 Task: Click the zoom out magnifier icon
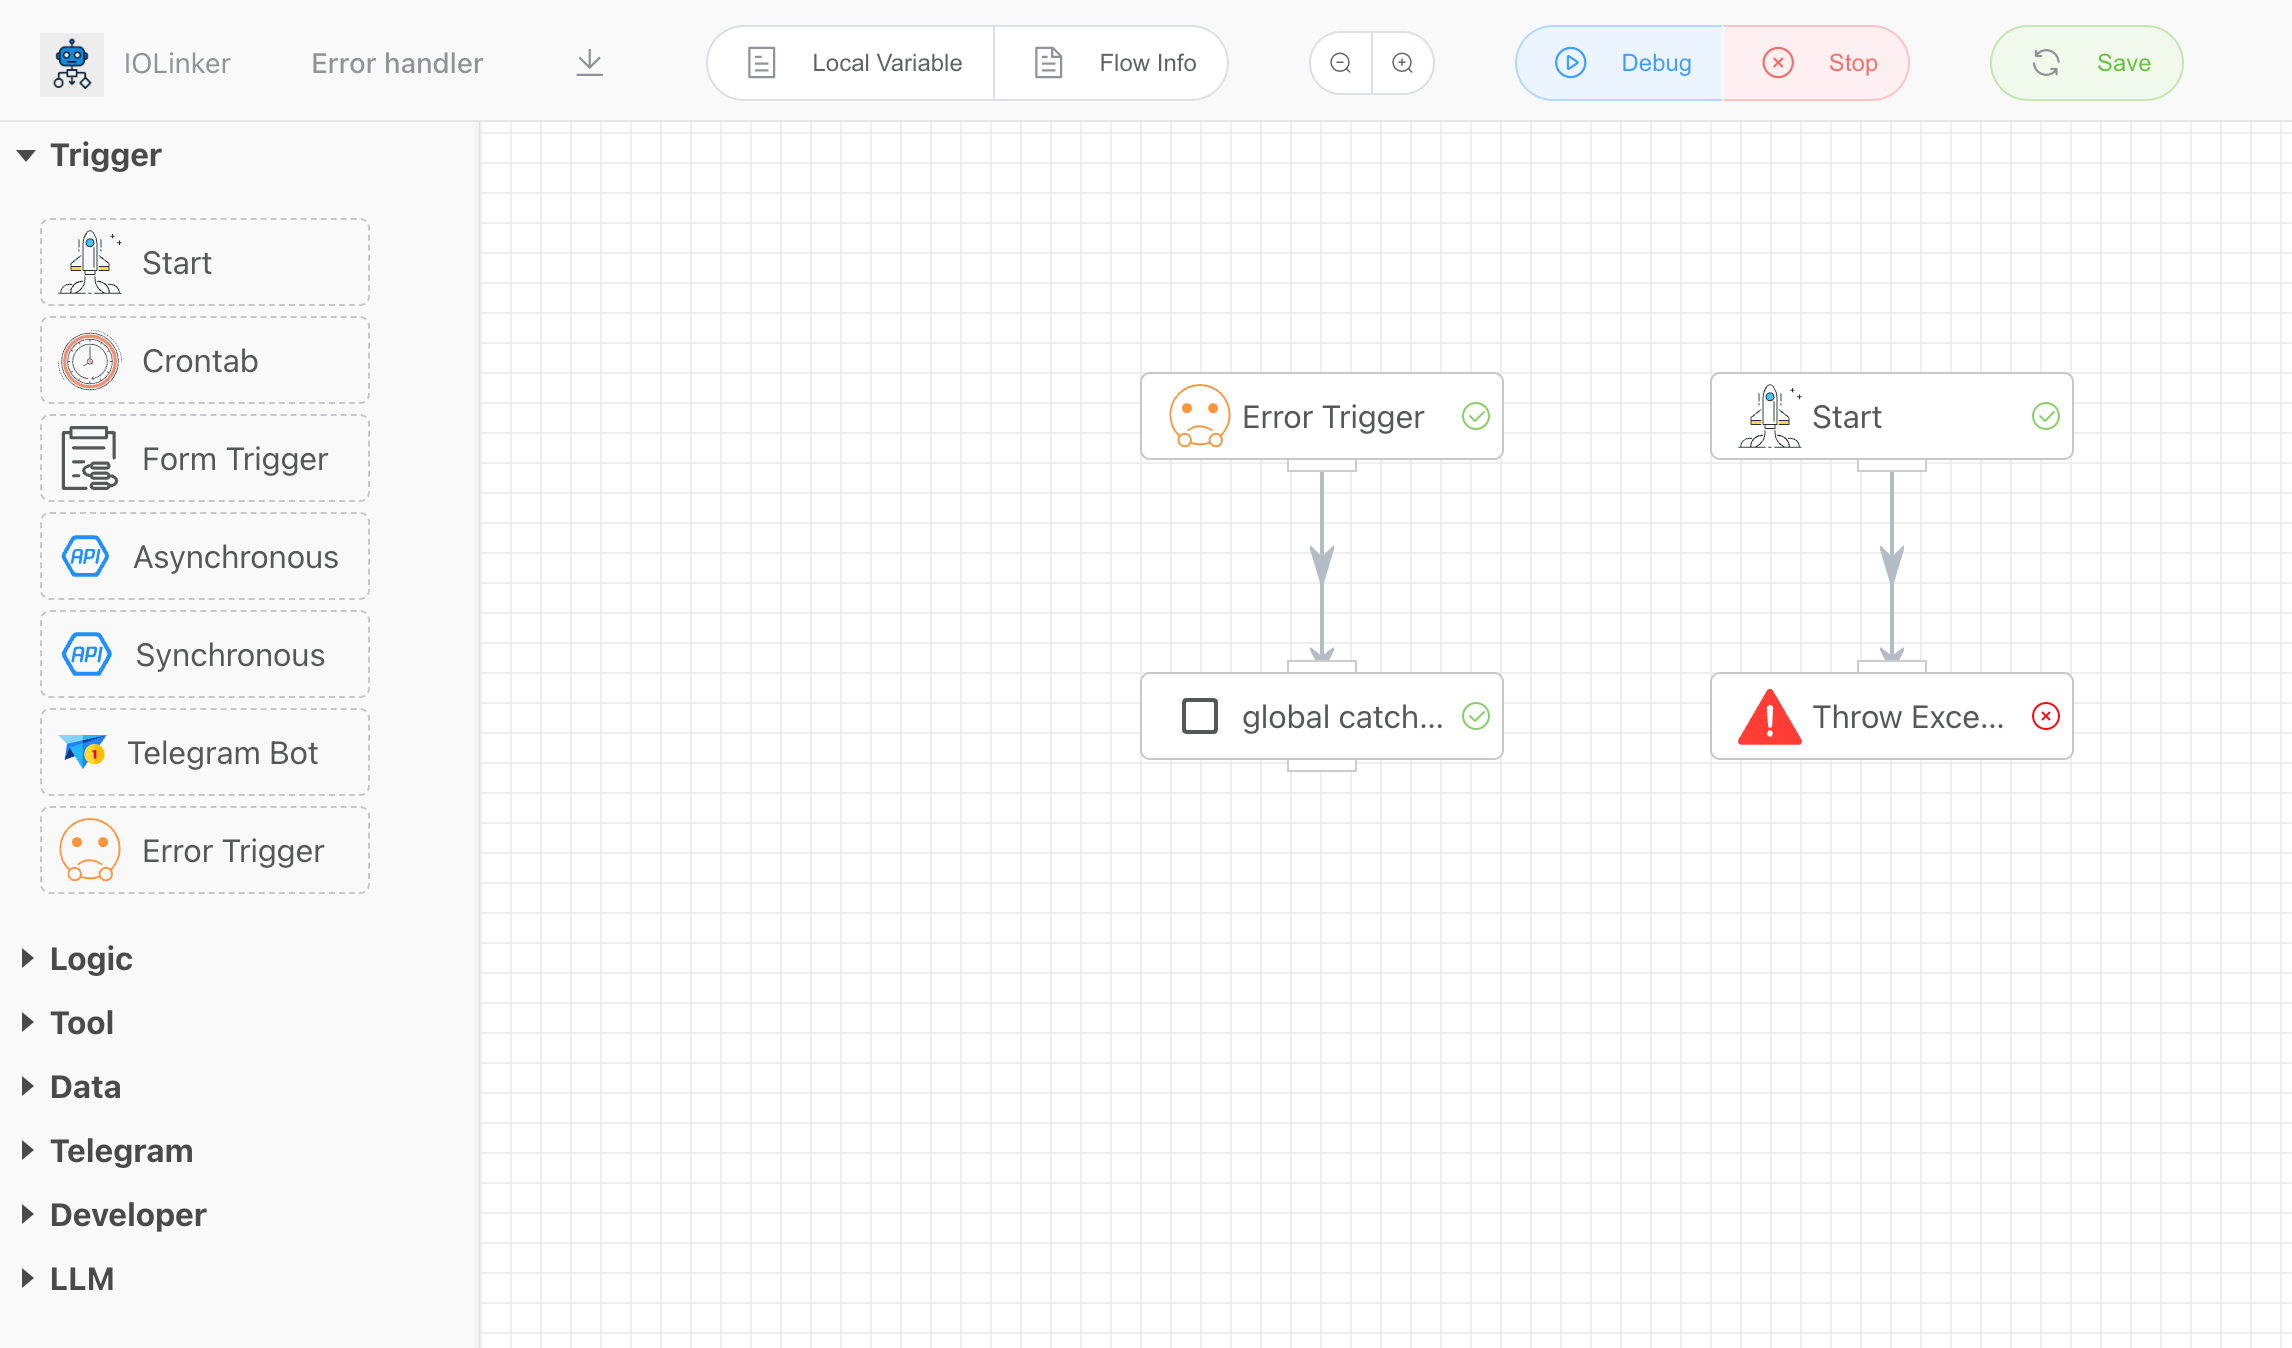pyautogui.click(x=1341, y=63)
